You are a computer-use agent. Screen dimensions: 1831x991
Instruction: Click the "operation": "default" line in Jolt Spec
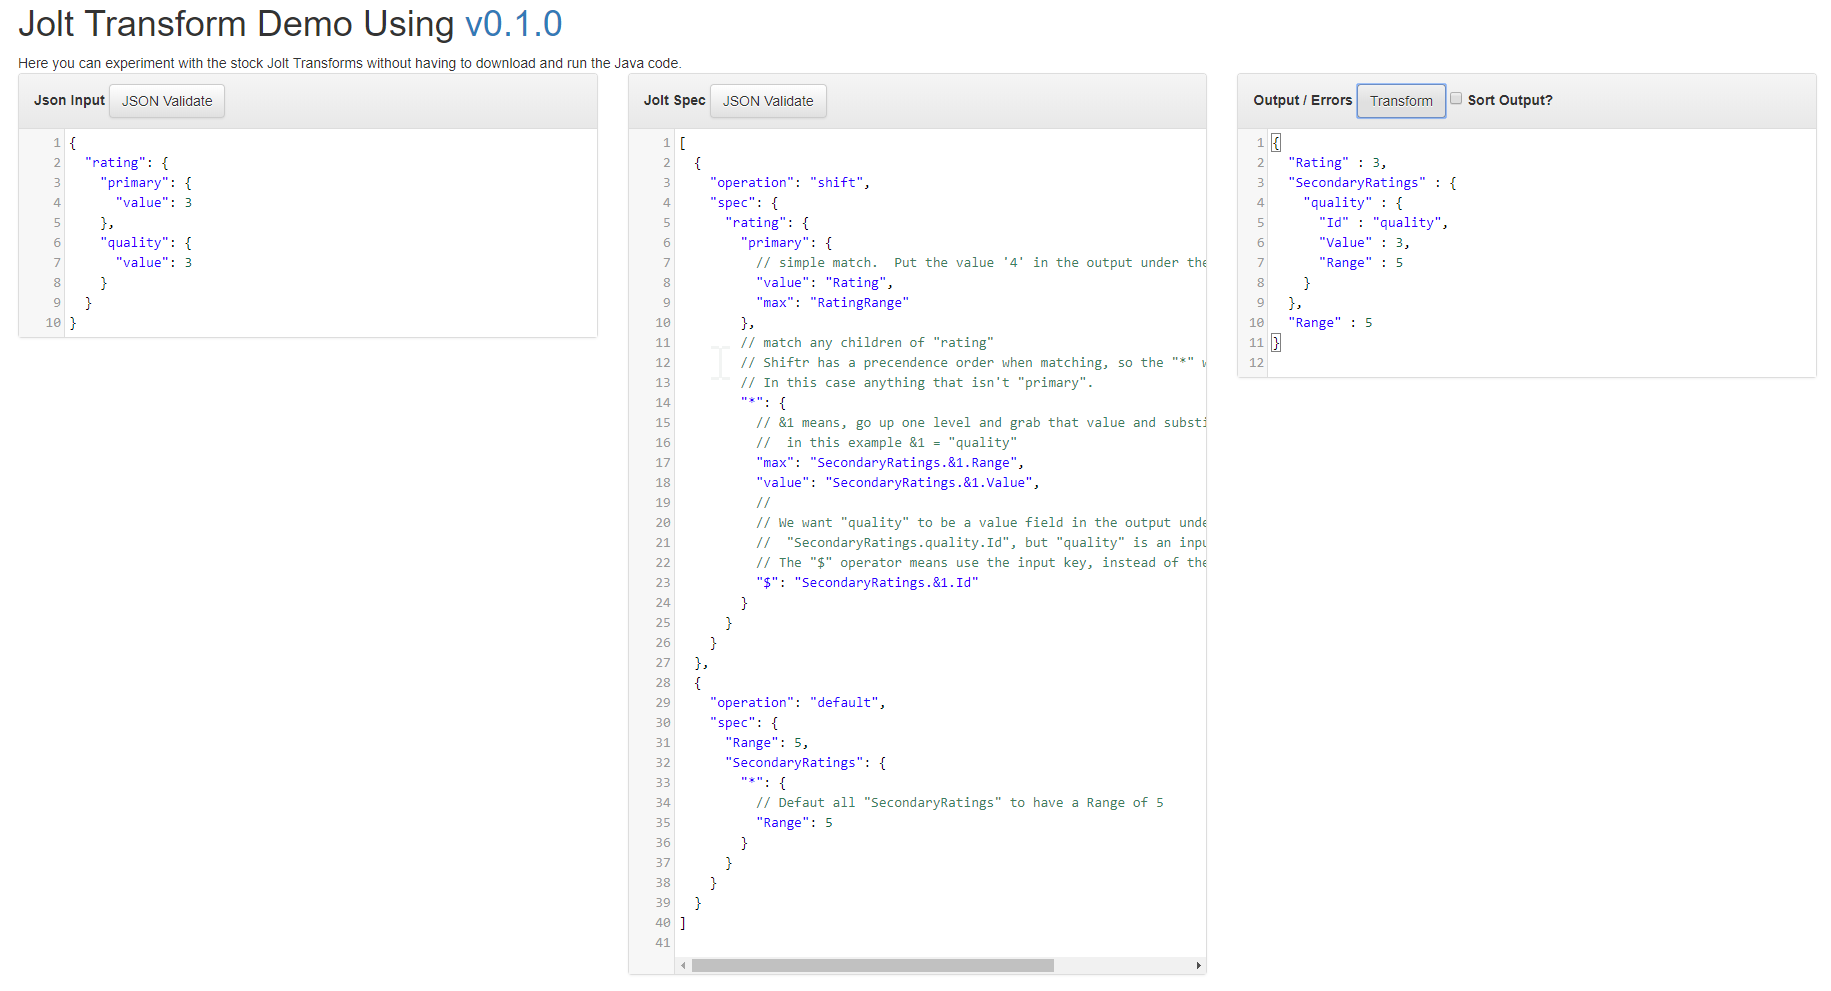pos(795,702)
